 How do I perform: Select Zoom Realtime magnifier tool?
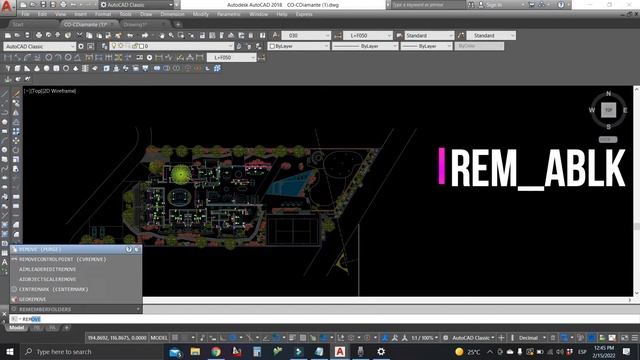171,36
